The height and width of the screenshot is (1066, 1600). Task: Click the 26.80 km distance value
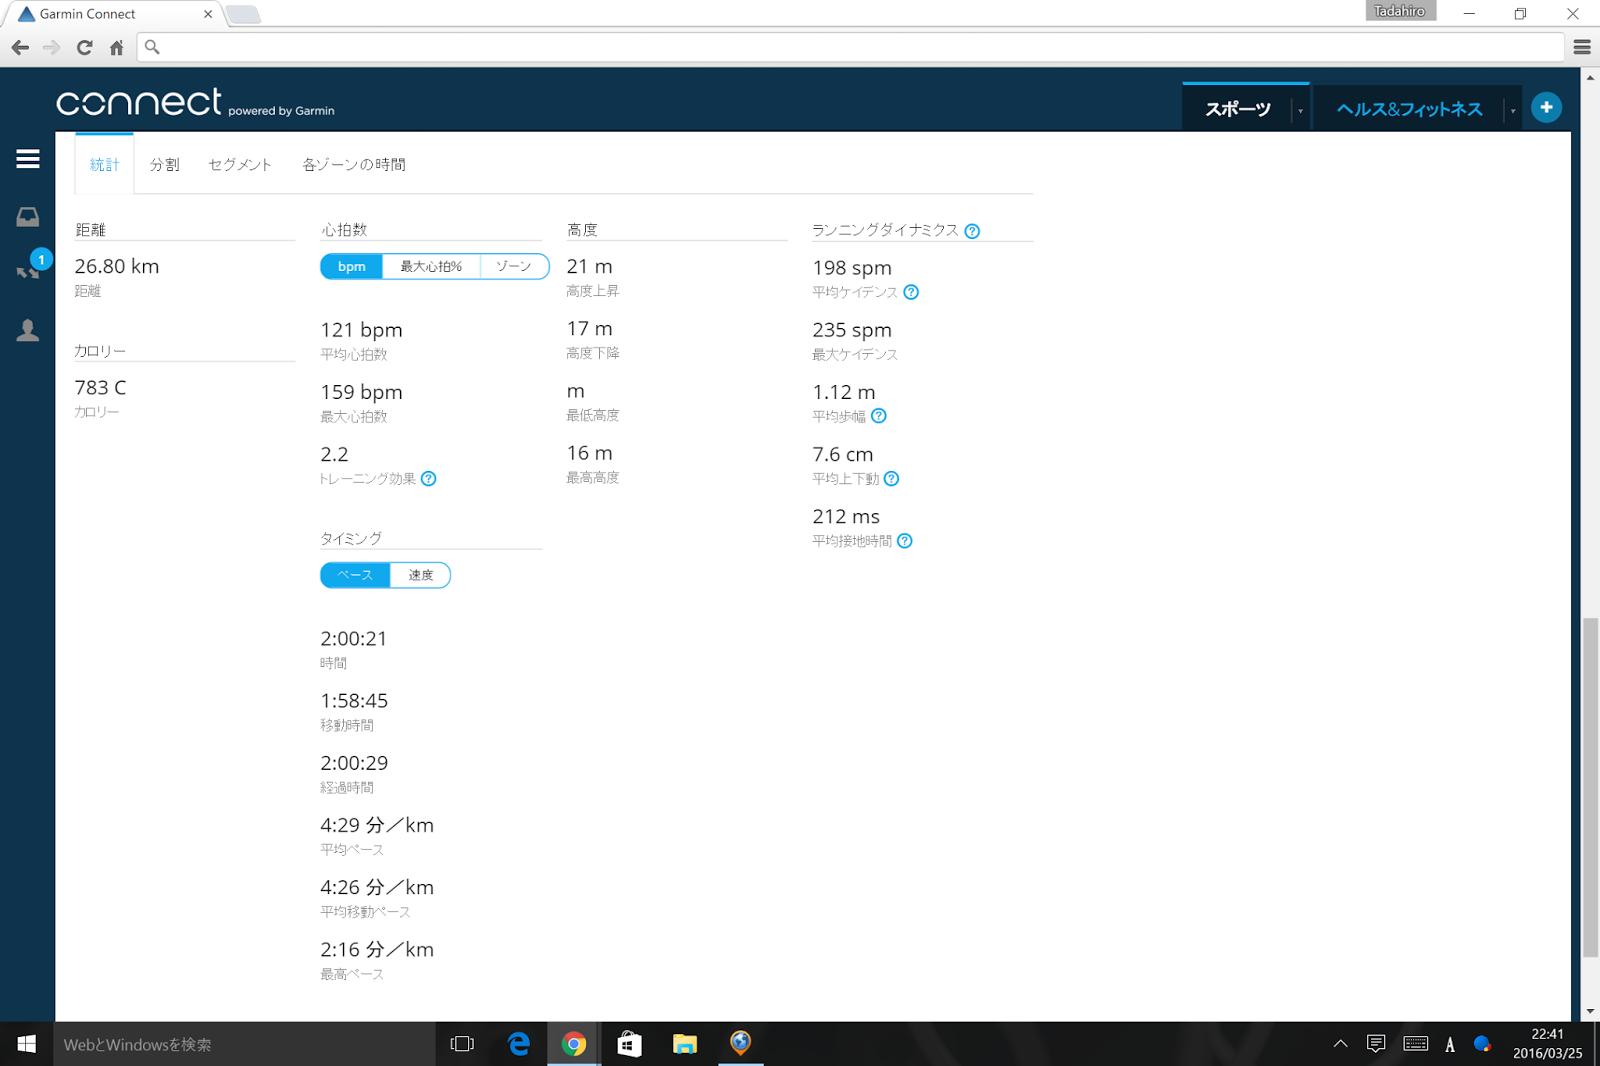point(117,267)
